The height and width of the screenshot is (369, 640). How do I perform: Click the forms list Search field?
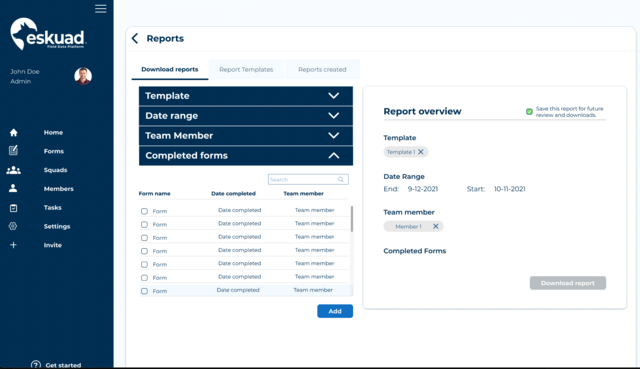(308, 179)
